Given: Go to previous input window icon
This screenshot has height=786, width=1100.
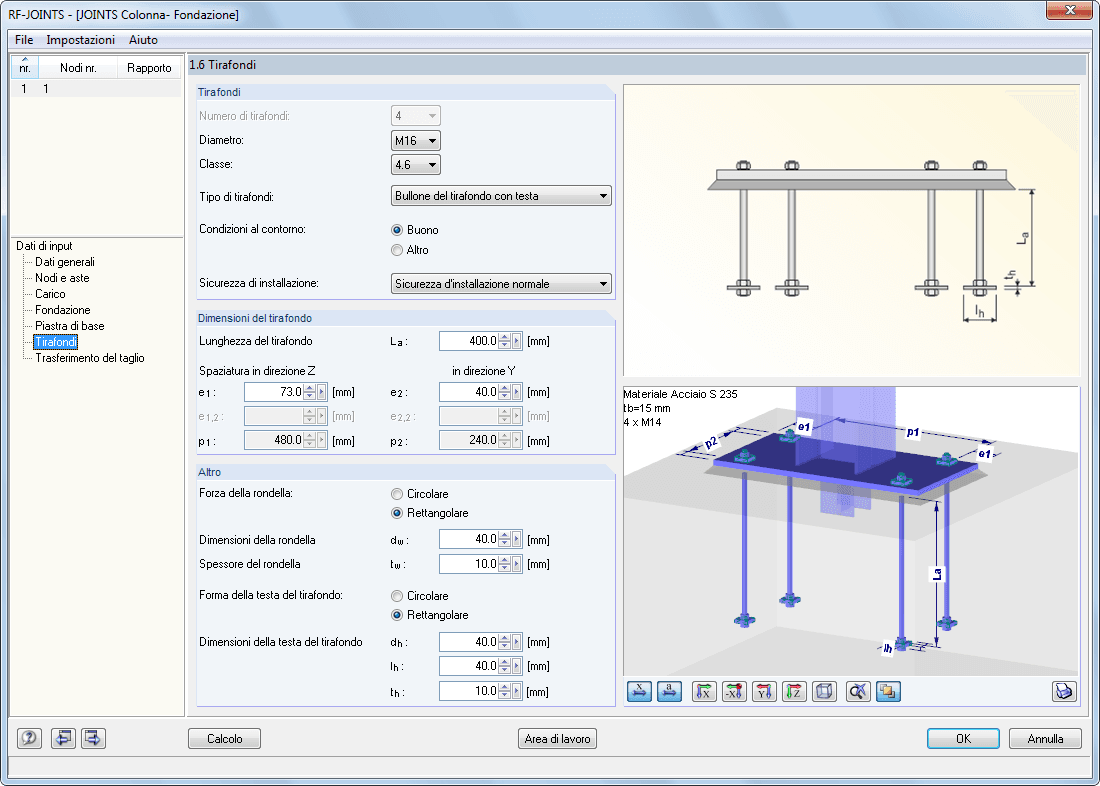Looking at the screenshot, I should pyautogui.click(x=63, y=738).
